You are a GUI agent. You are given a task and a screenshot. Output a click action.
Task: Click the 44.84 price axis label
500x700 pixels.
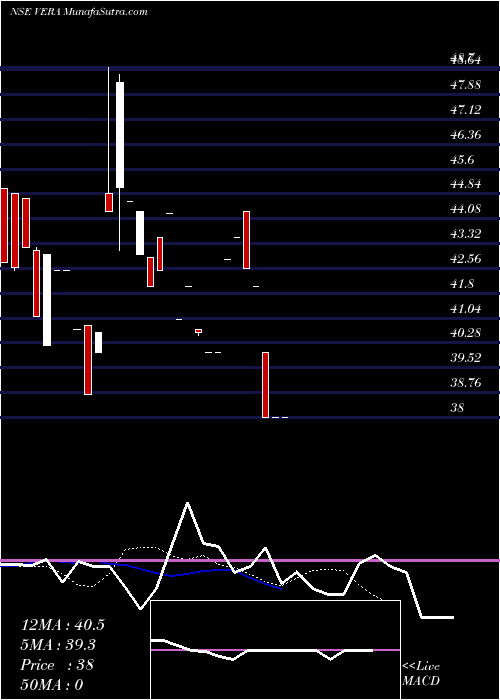tap(466, 184)
